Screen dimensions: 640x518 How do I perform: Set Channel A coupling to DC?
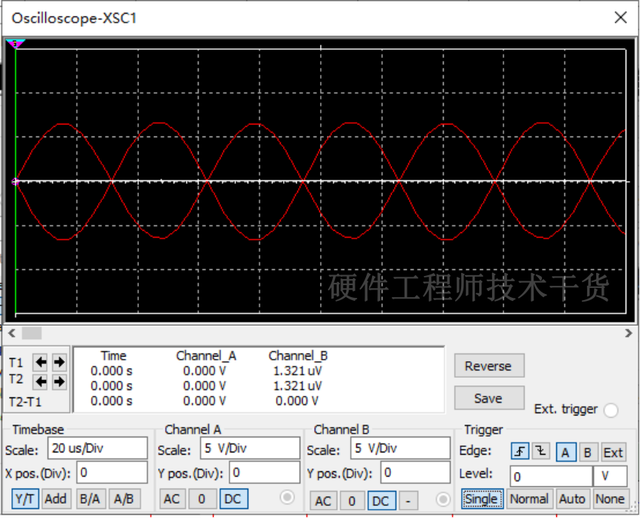[x=233, y=499]
